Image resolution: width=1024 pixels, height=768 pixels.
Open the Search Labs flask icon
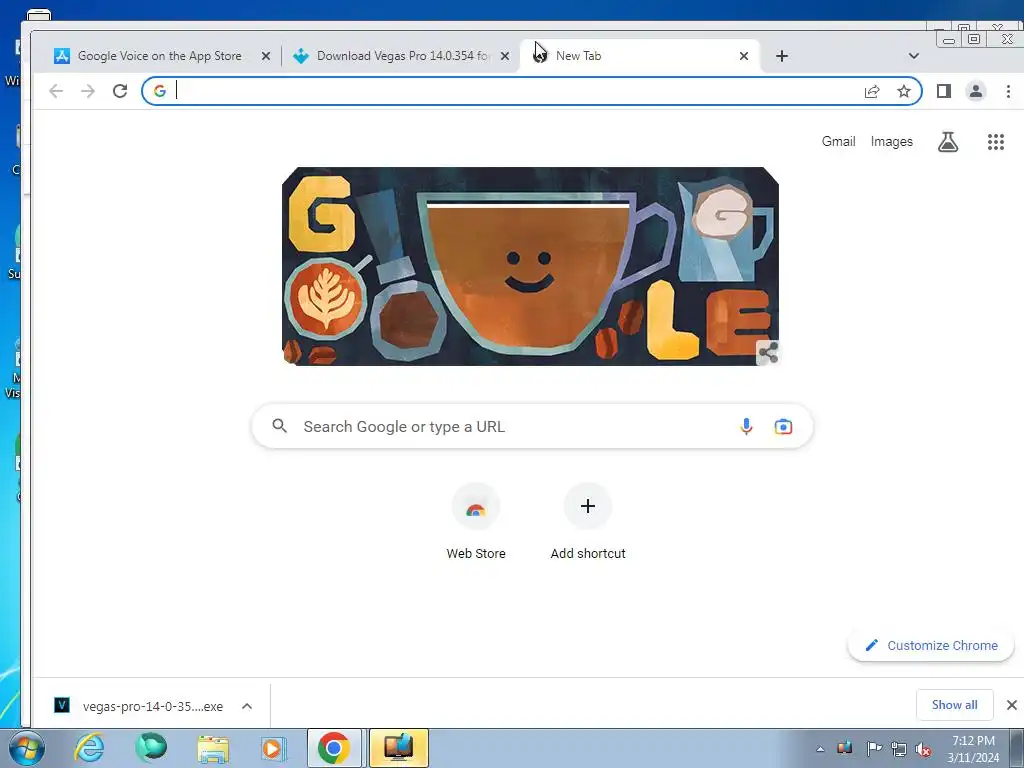tap(948, 142)
